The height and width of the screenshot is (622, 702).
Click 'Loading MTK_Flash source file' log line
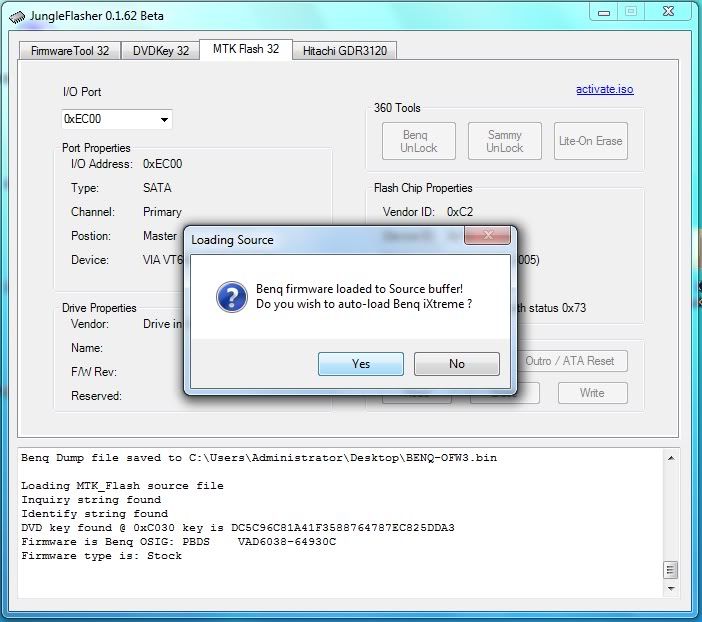click(122, 486)
